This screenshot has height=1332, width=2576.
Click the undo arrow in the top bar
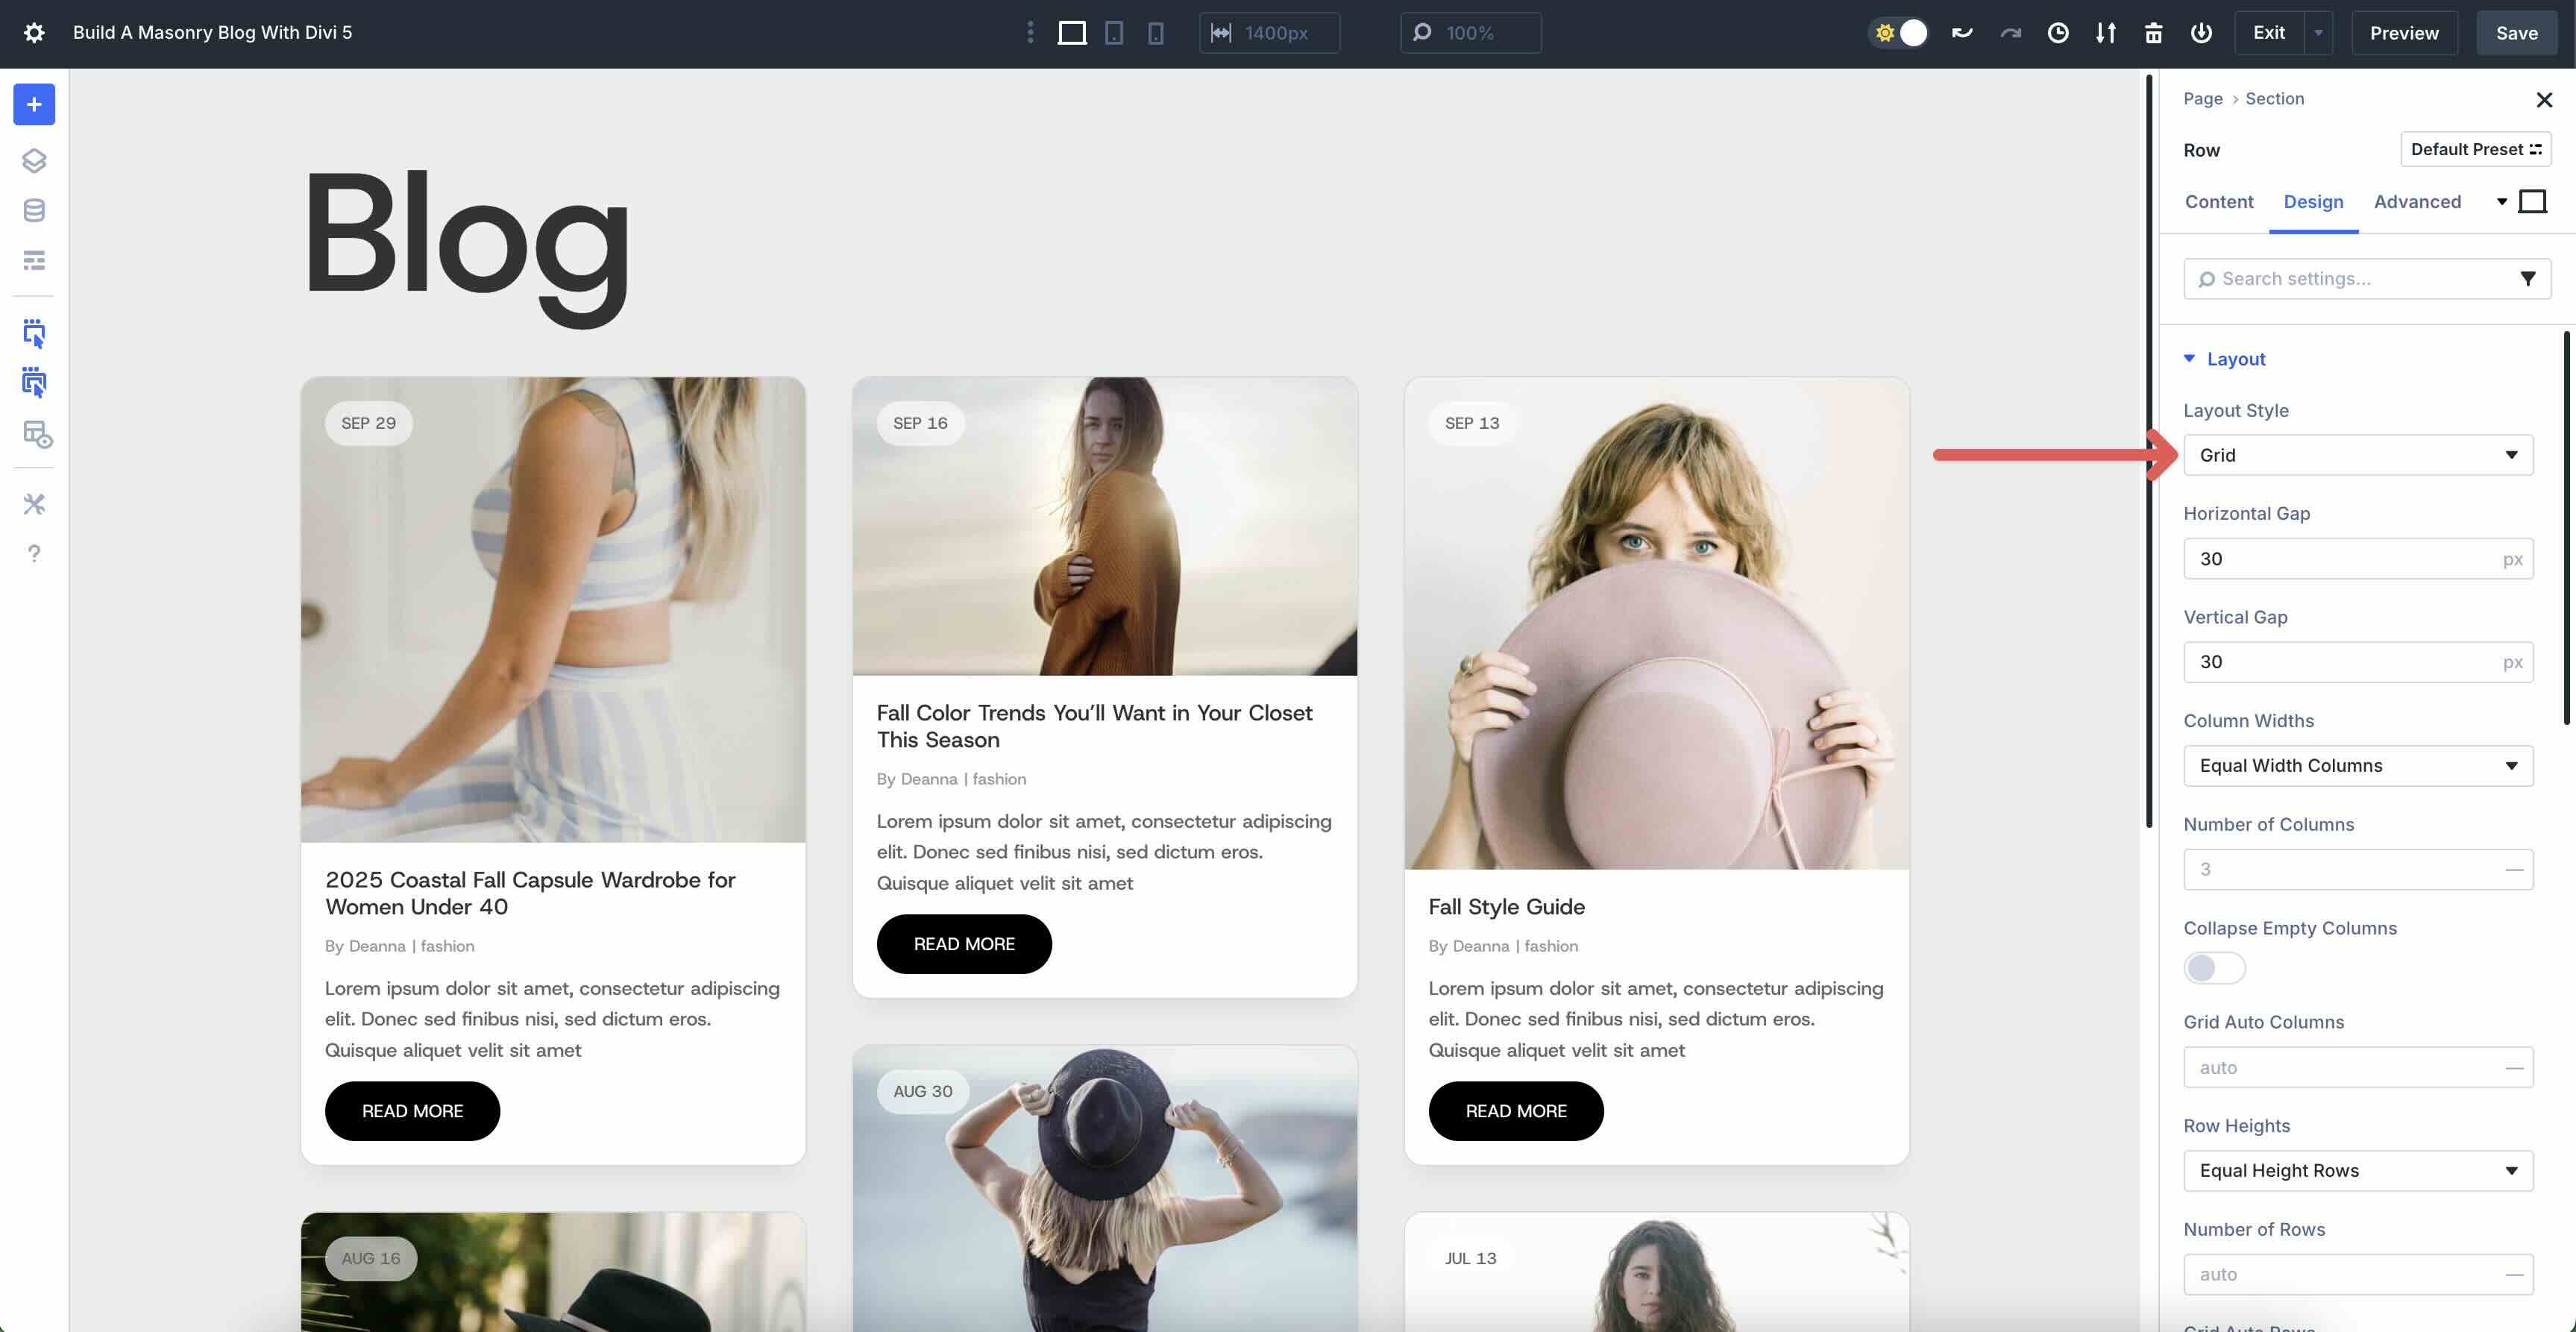(x=1962, y=32)
